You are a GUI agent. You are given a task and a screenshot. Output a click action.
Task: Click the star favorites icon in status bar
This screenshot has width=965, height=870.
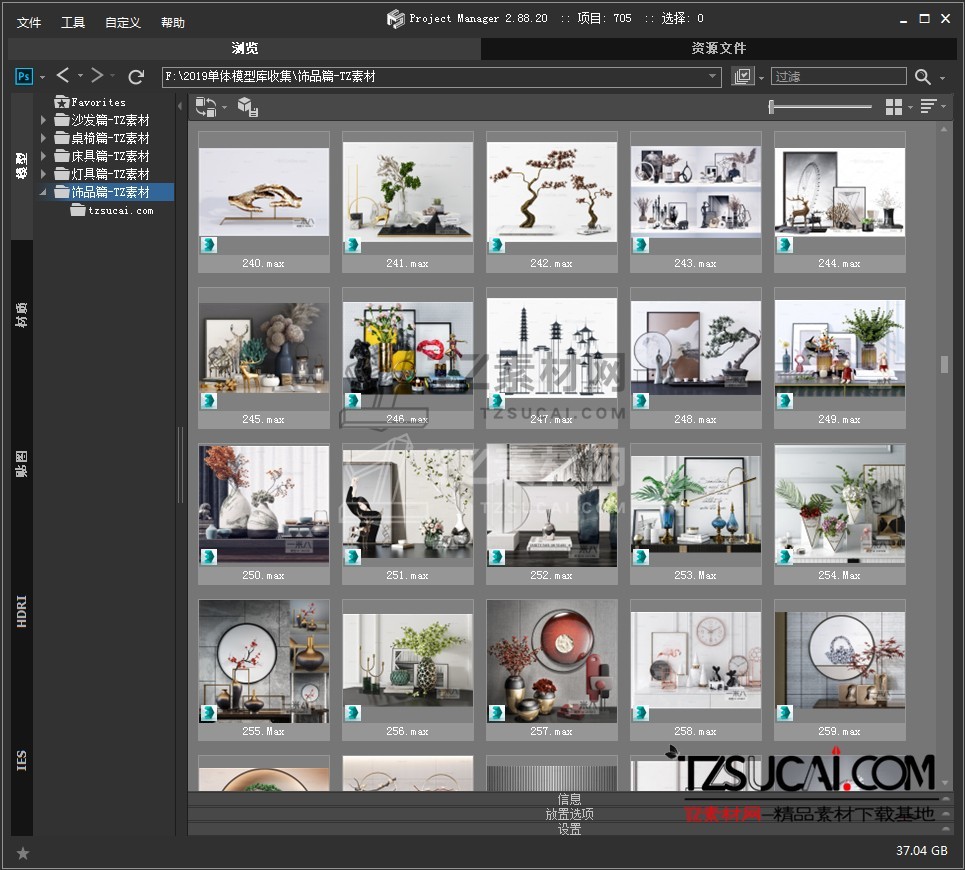click(23, 853)
